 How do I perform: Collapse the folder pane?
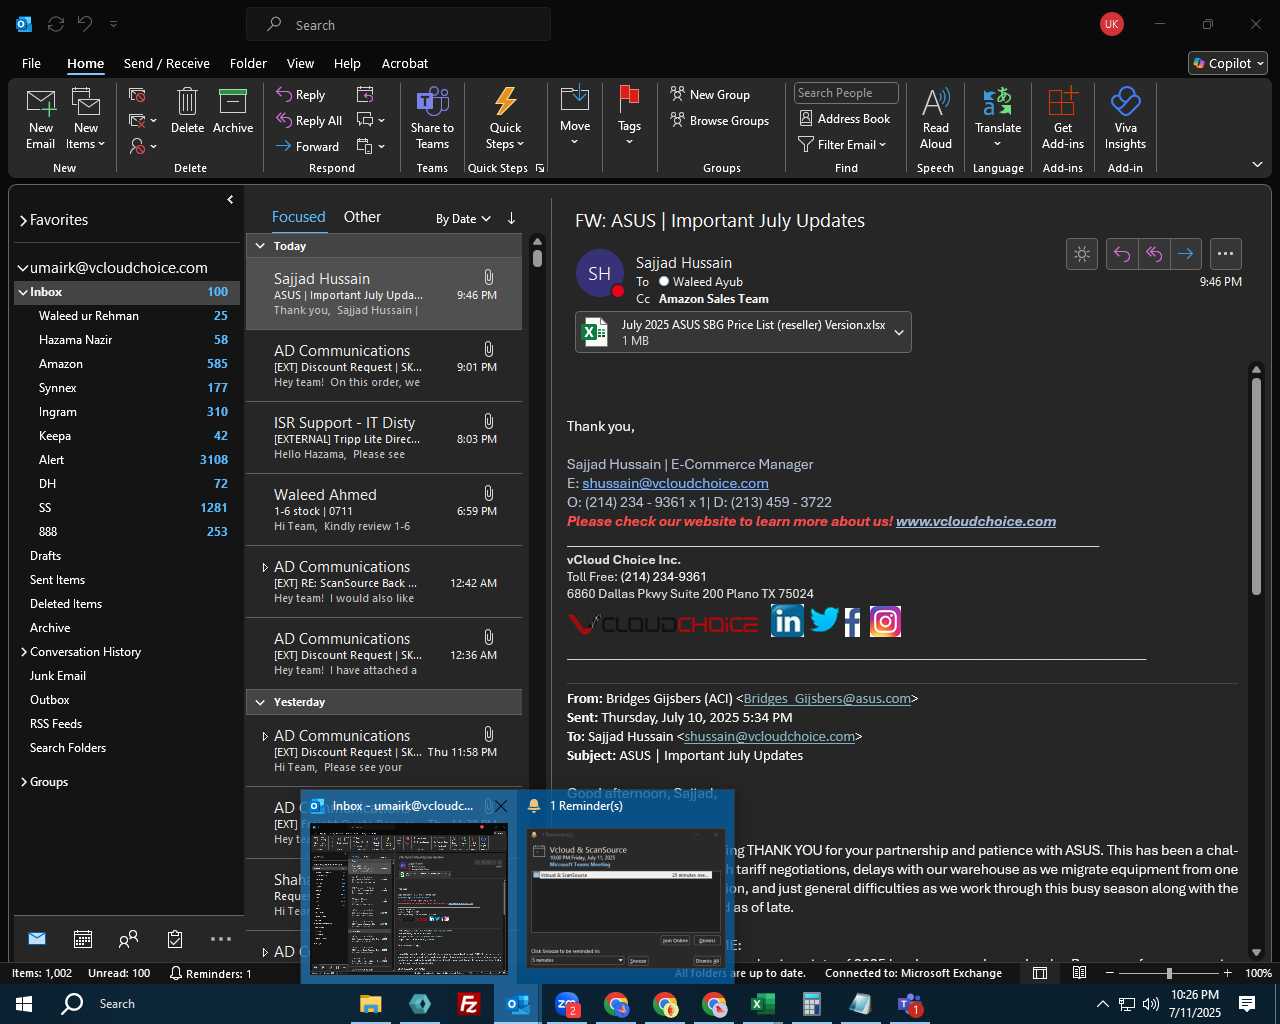pyautogui.click(x=230, y=200)
